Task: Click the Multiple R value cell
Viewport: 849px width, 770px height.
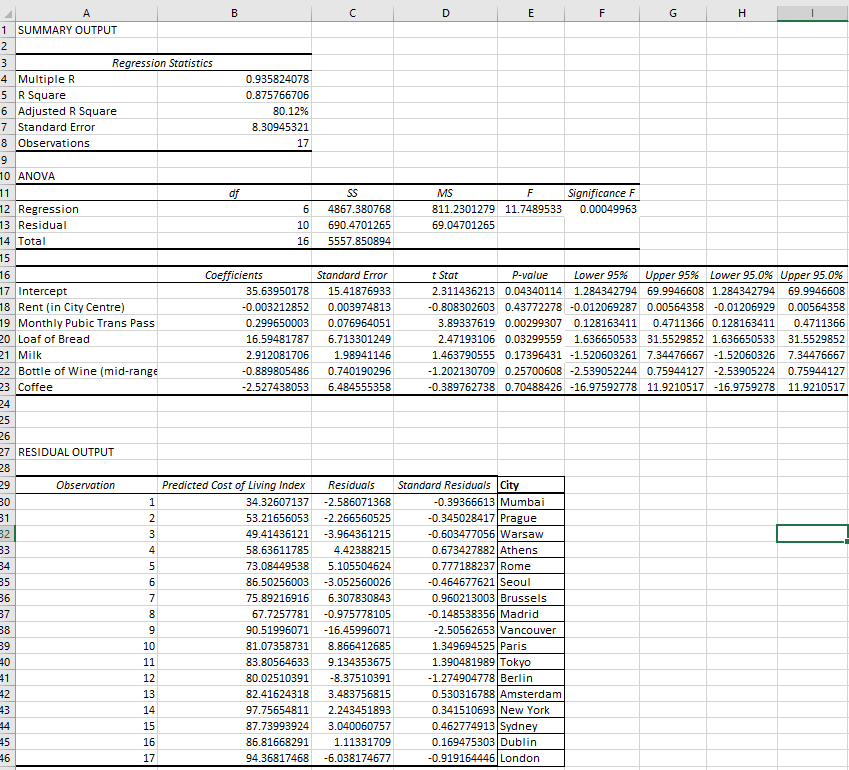Action: pos(233,78)
